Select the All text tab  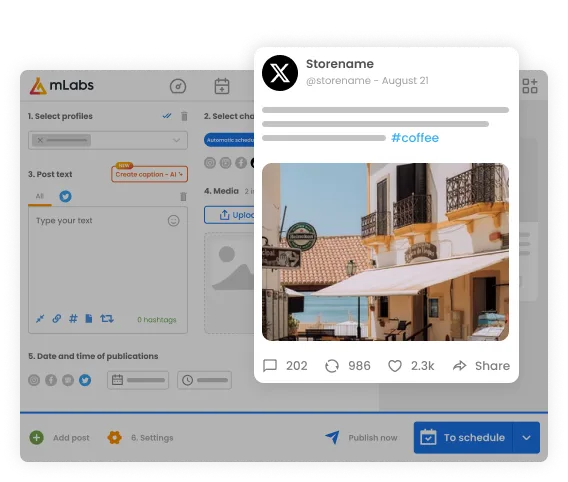(40, 196)
